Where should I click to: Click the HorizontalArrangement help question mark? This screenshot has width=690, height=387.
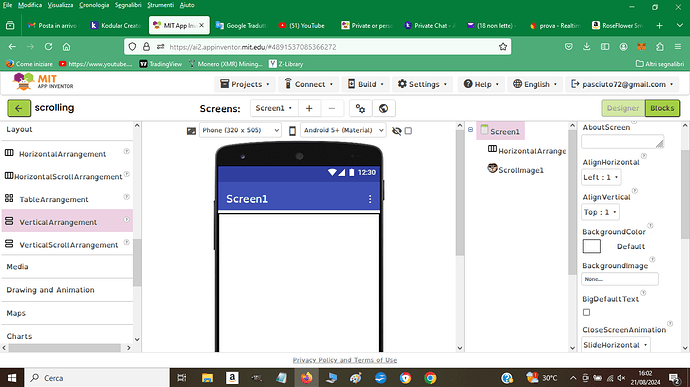pos(126,151)
